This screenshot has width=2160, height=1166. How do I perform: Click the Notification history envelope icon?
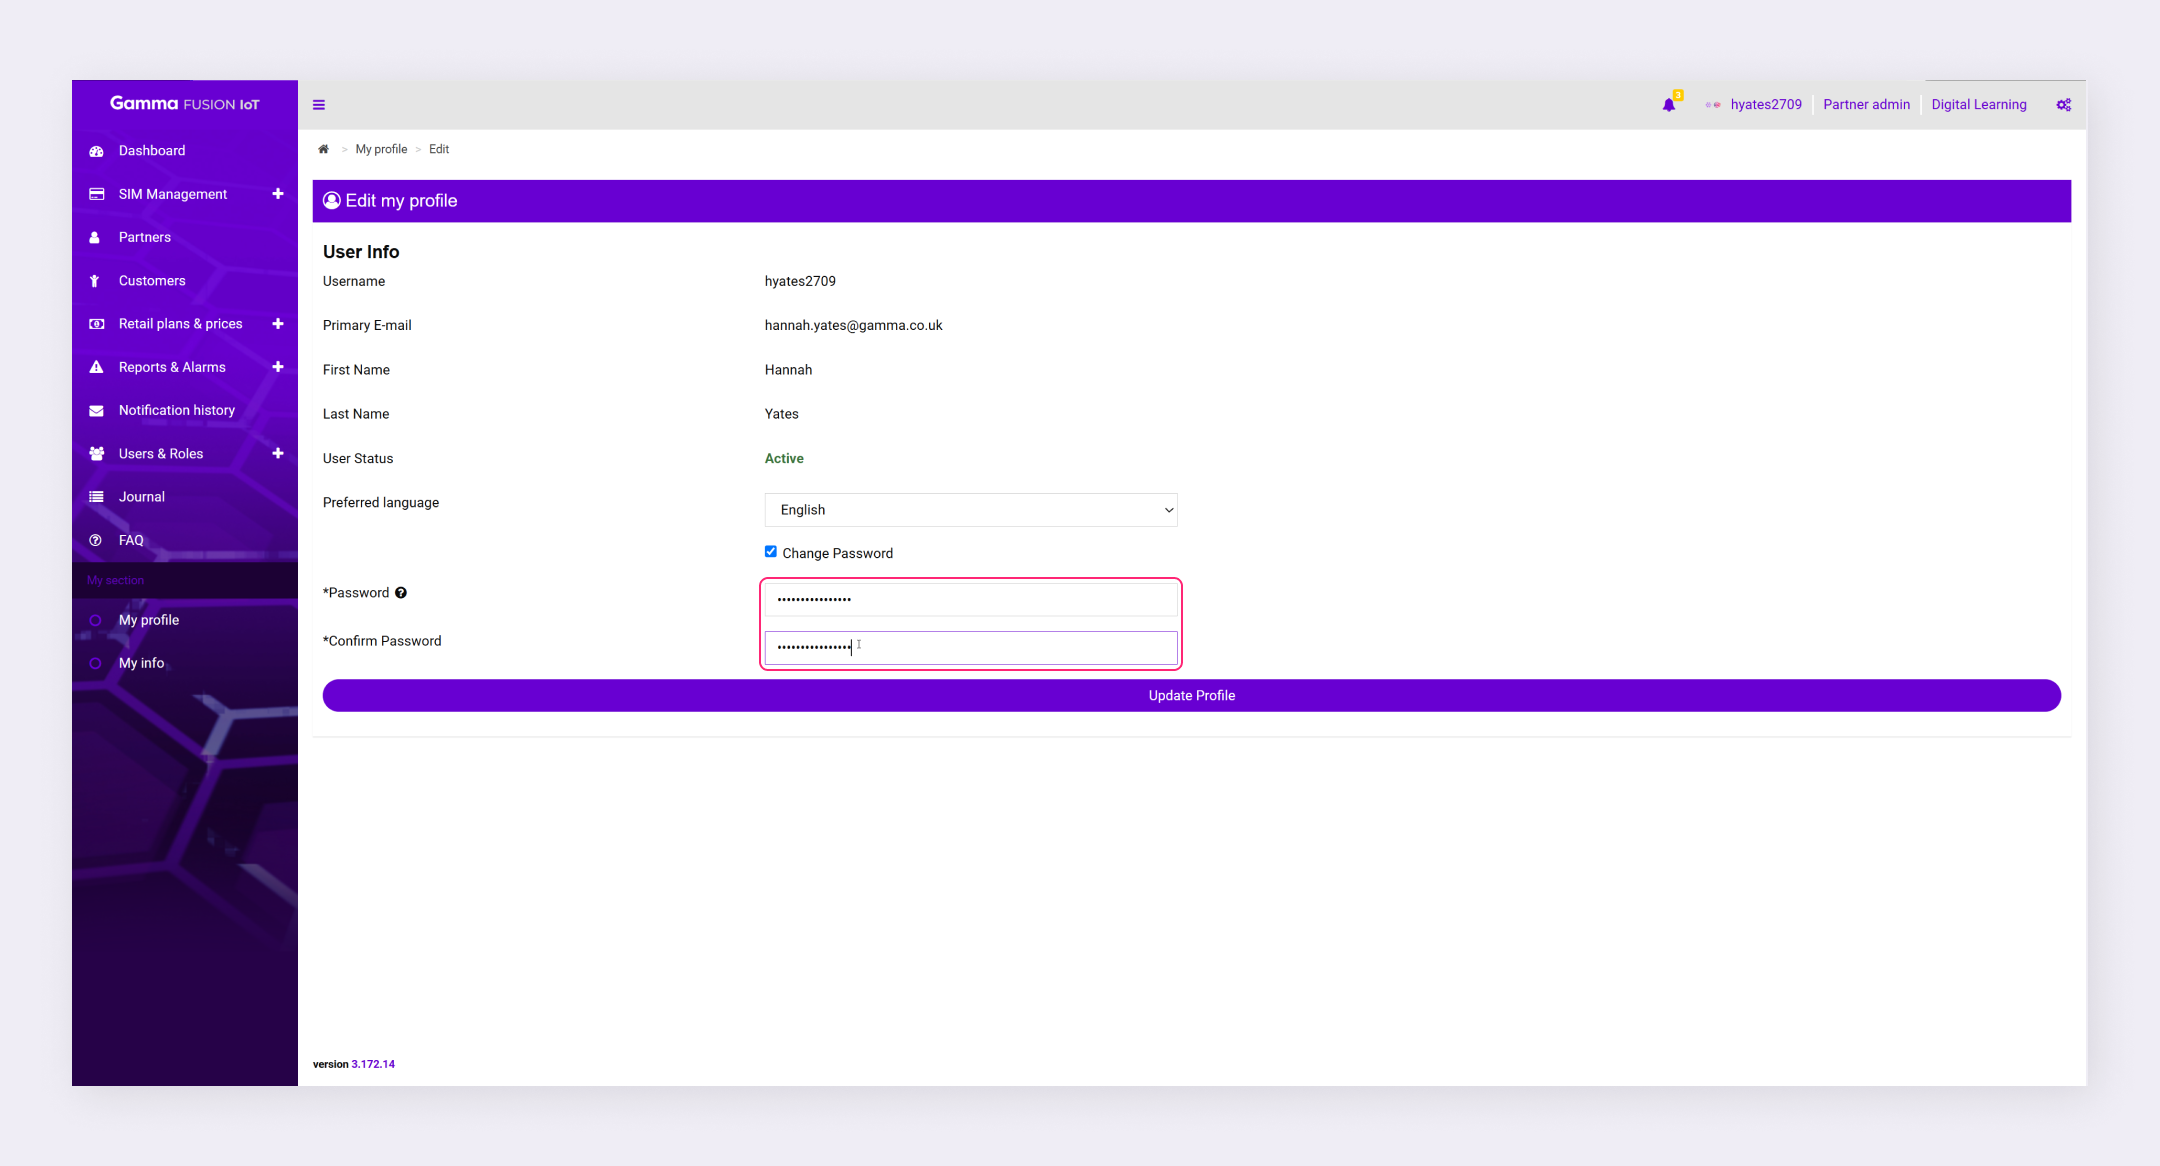pos(97,411)
